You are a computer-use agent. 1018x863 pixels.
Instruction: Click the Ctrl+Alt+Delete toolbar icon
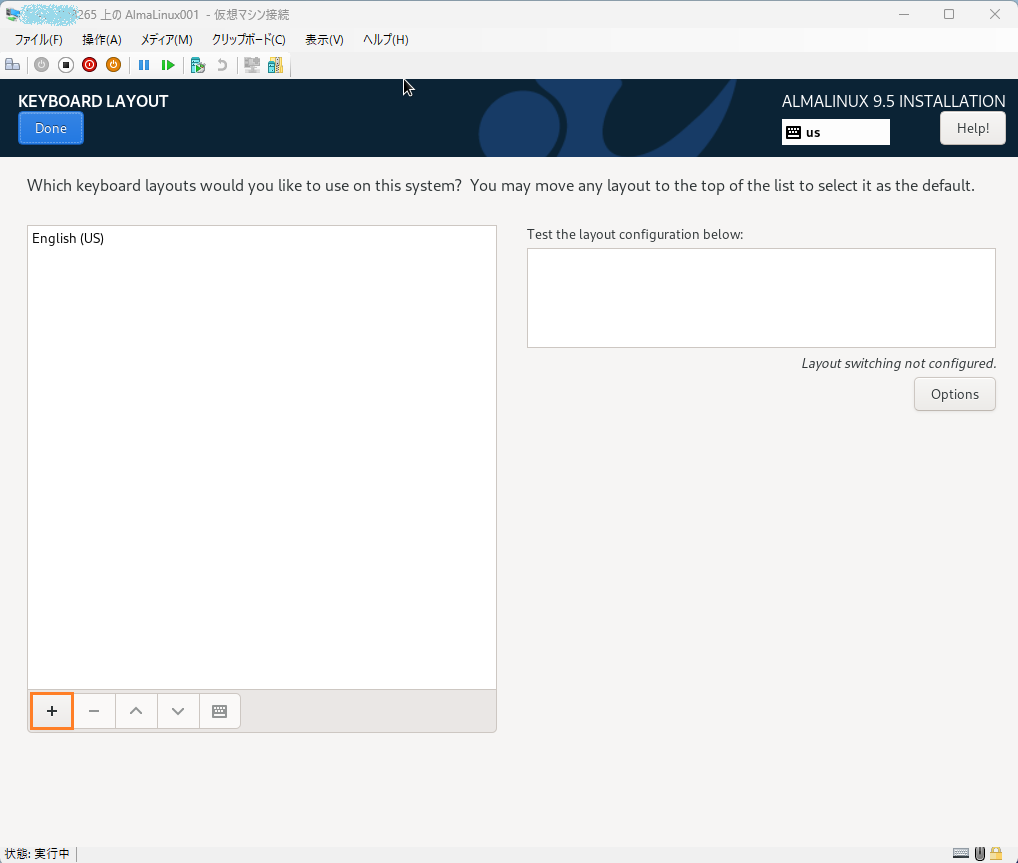(x=12, y=65)
